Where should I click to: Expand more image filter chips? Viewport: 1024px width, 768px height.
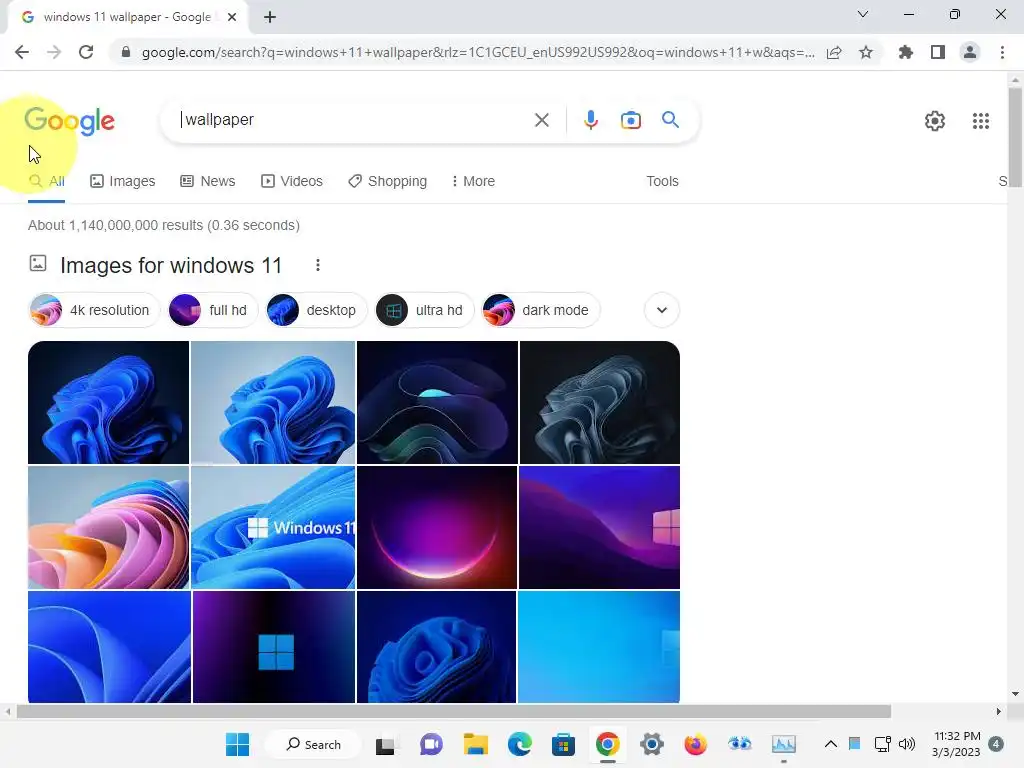[x=662, y=310]
